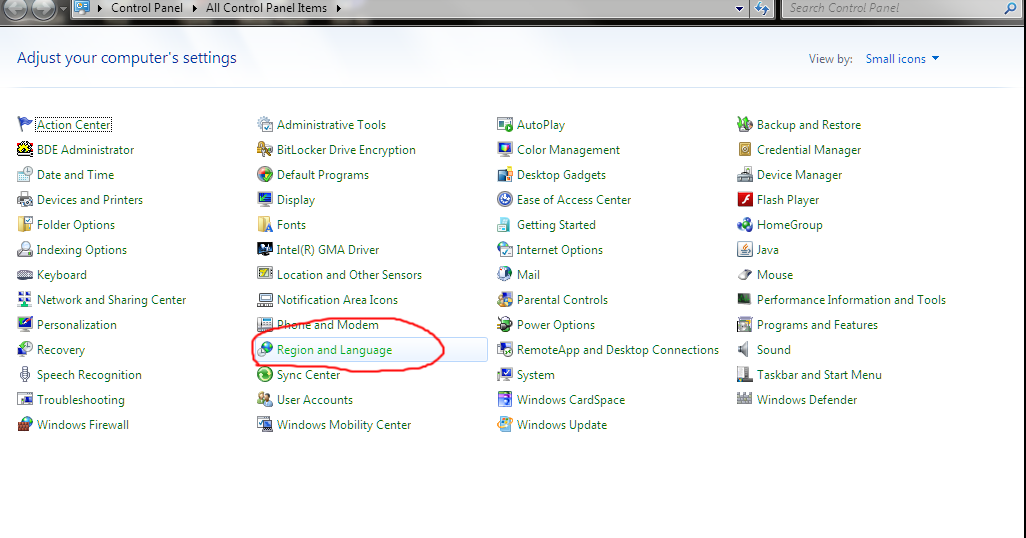Select Control Panel in the breadcrumb
The image size is (1026, 538).
click(x=147, y=8)
